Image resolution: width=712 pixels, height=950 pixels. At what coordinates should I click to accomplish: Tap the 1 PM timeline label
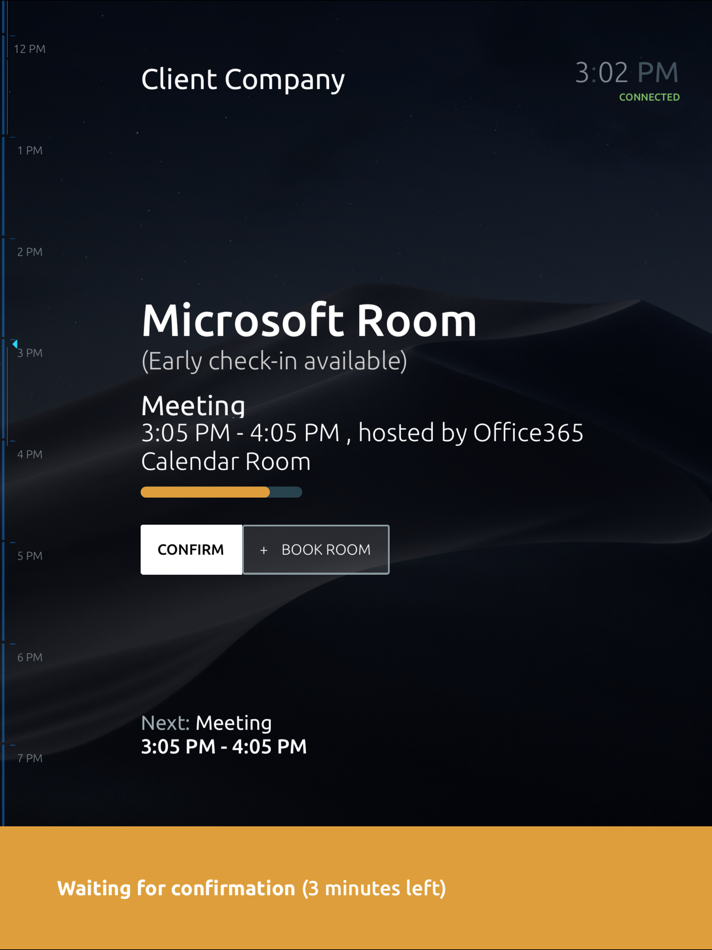[x=30, y=150]
